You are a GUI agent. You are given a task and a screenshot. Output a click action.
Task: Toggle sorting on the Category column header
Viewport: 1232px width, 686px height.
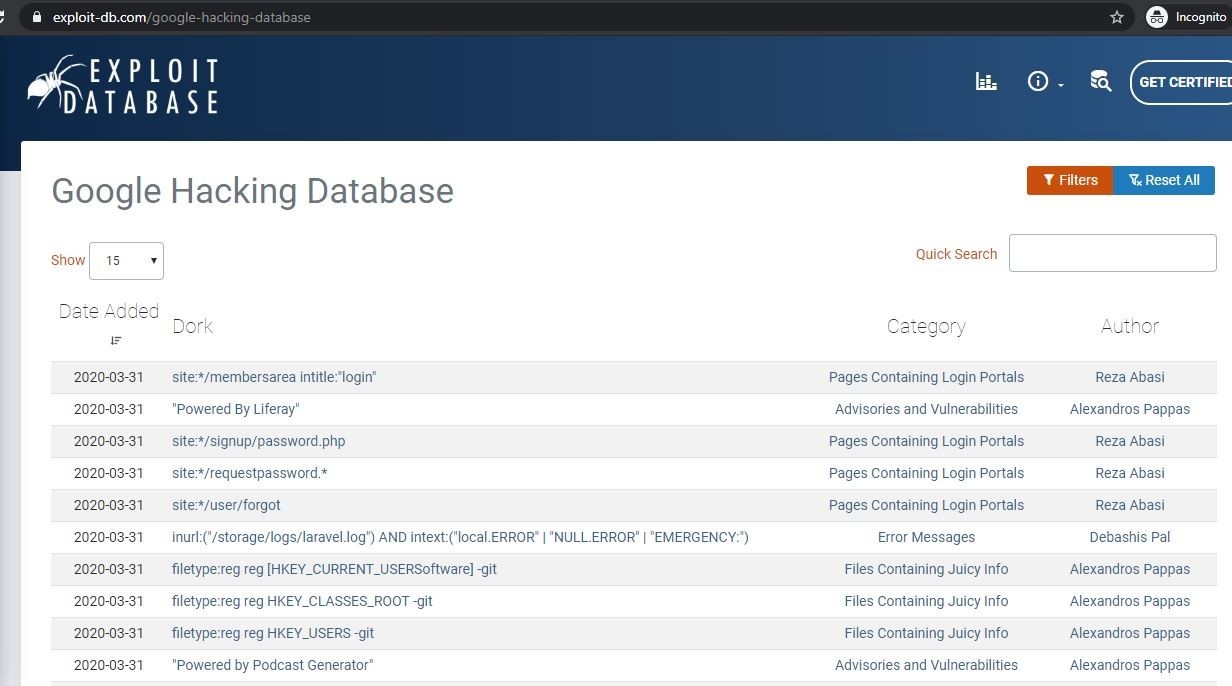pyautogui.click(x=925, y=326)
